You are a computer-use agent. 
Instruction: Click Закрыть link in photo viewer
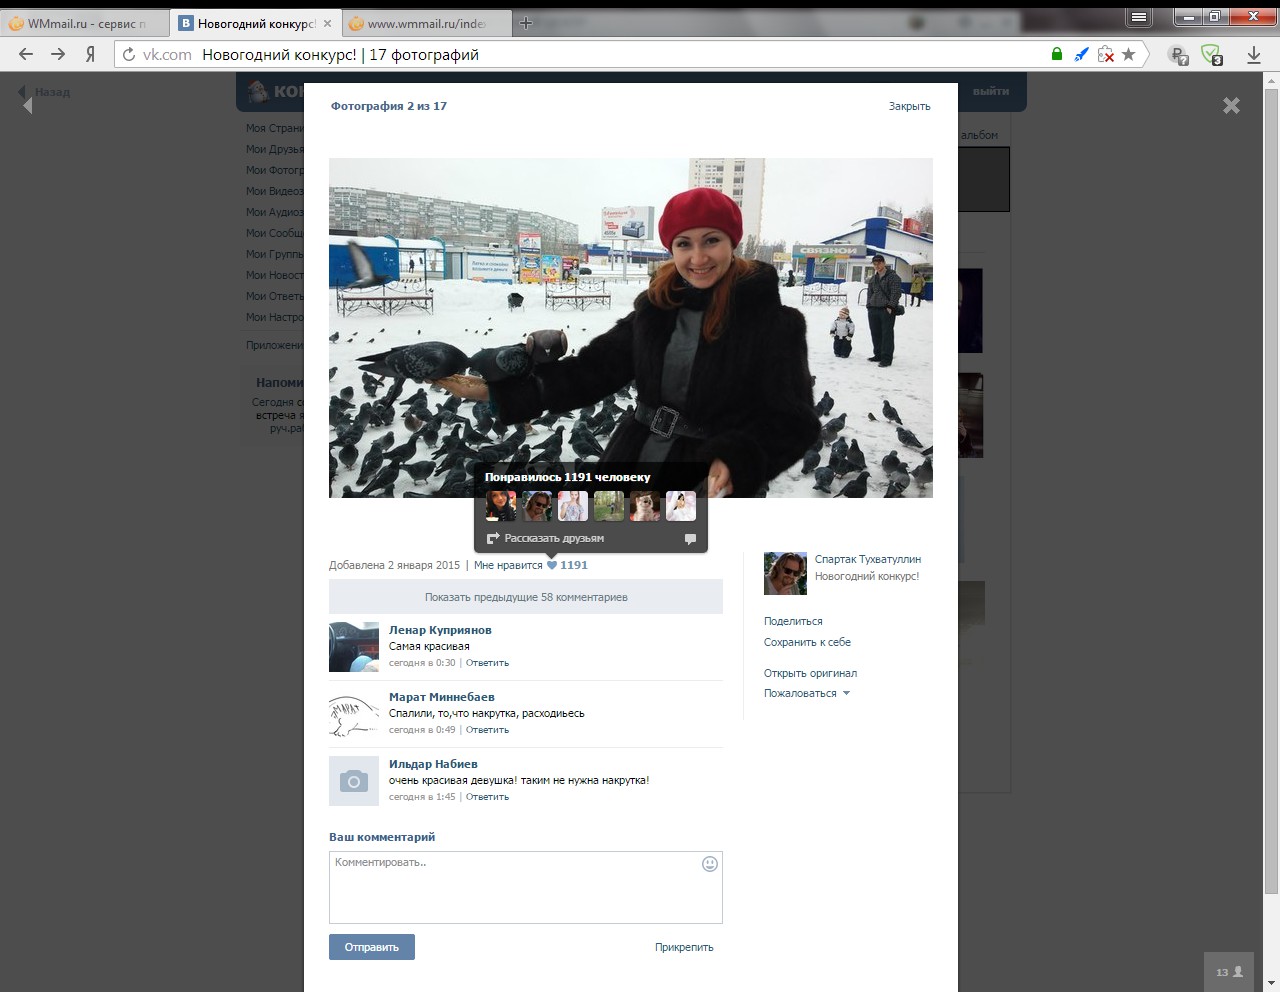click(x=909, y=106)
